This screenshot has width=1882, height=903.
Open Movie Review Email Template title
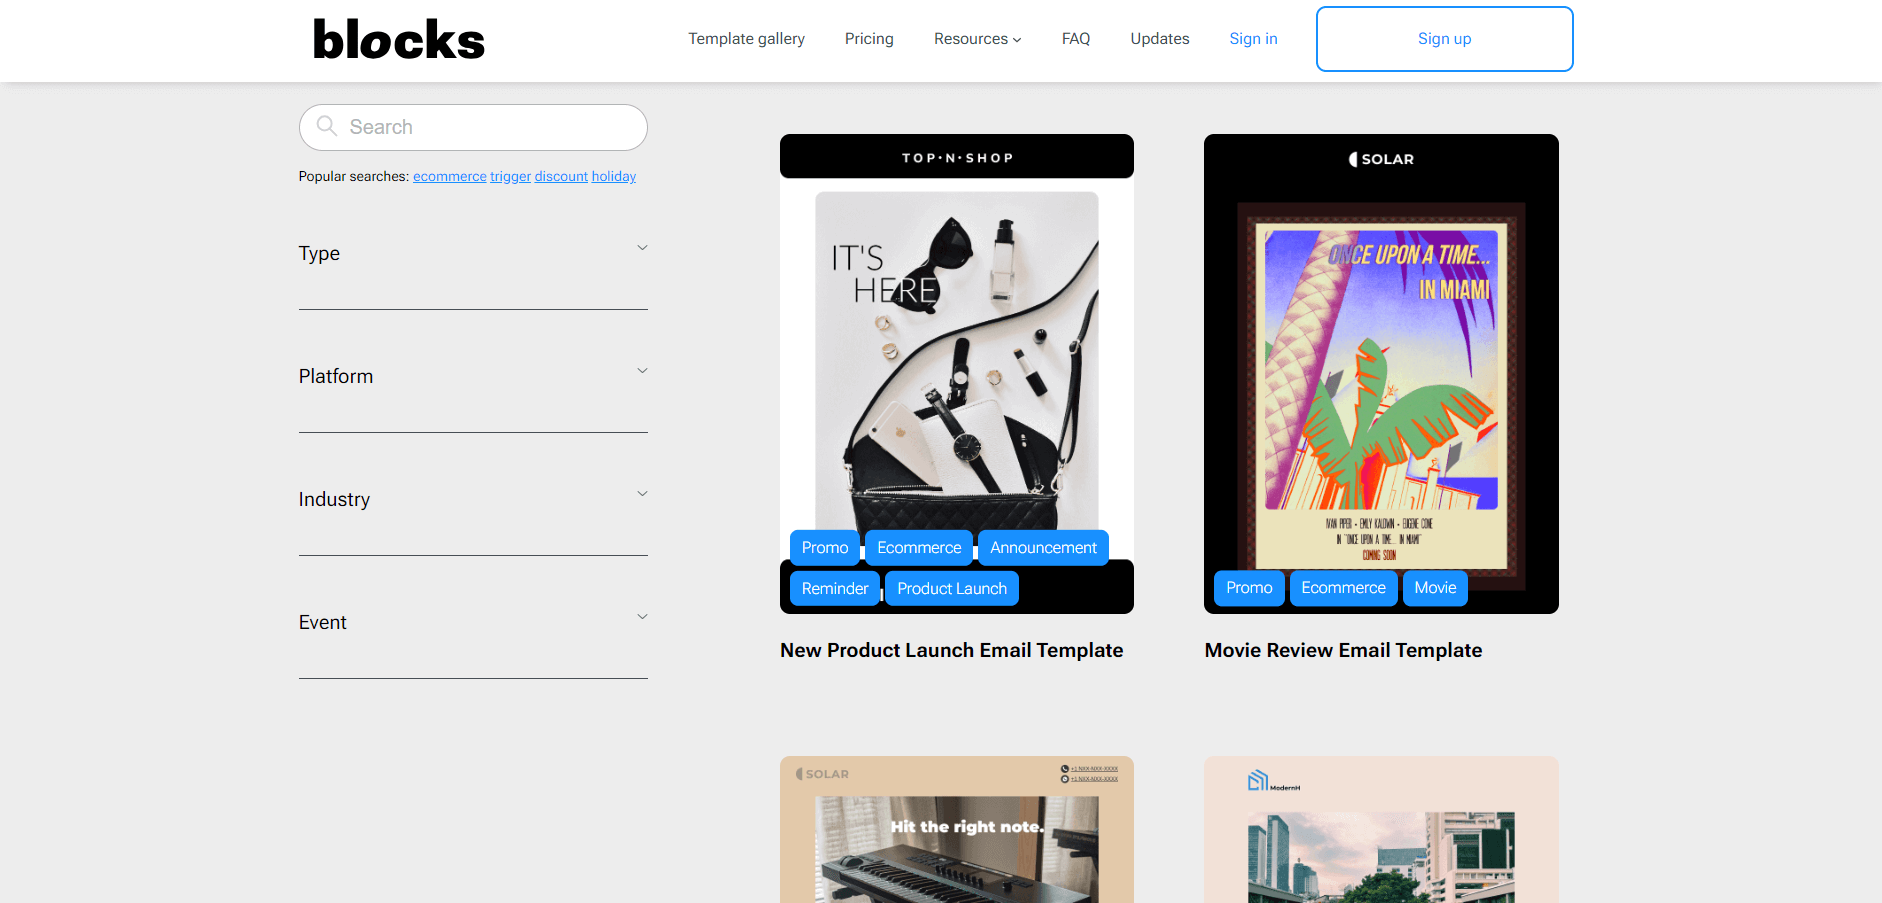[1343, 651]
